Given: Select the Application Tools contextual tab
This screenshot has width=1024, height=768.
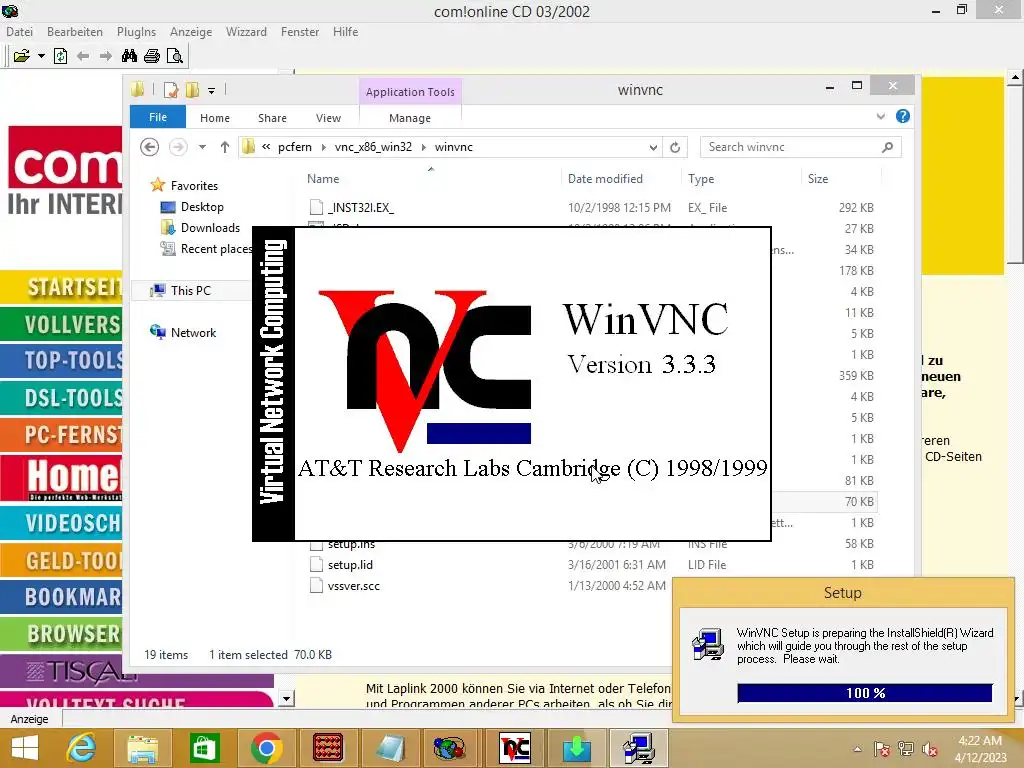Looking at the screenshot, I should coord(410,92).
